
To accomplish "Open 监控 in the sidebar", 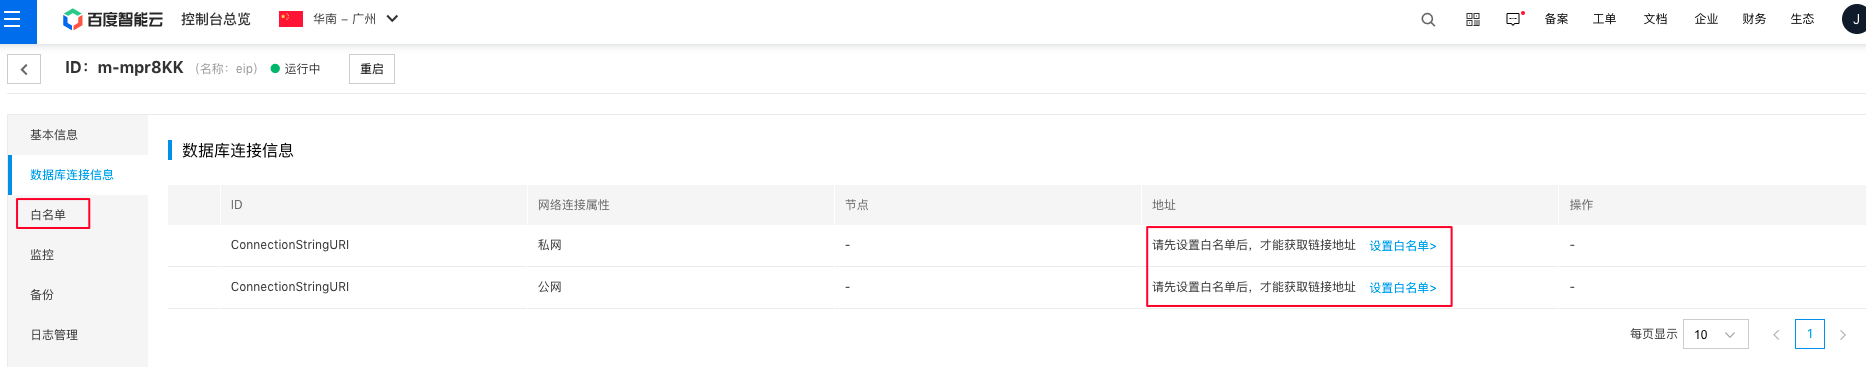I will coord(42,255).
